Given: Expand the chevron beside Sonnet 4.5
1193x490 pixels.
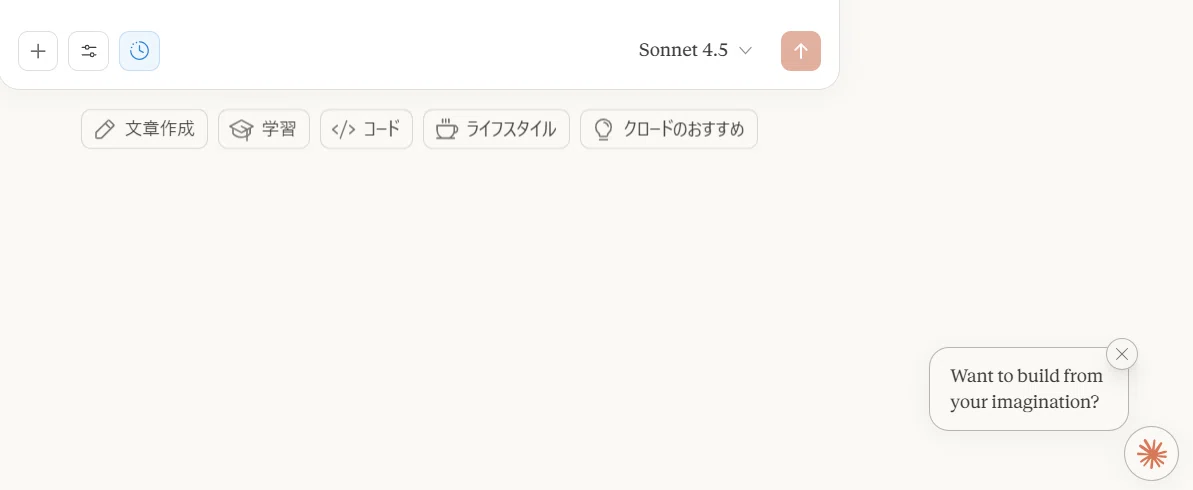Looking at the screenshot, I should (x=746, y=51).
